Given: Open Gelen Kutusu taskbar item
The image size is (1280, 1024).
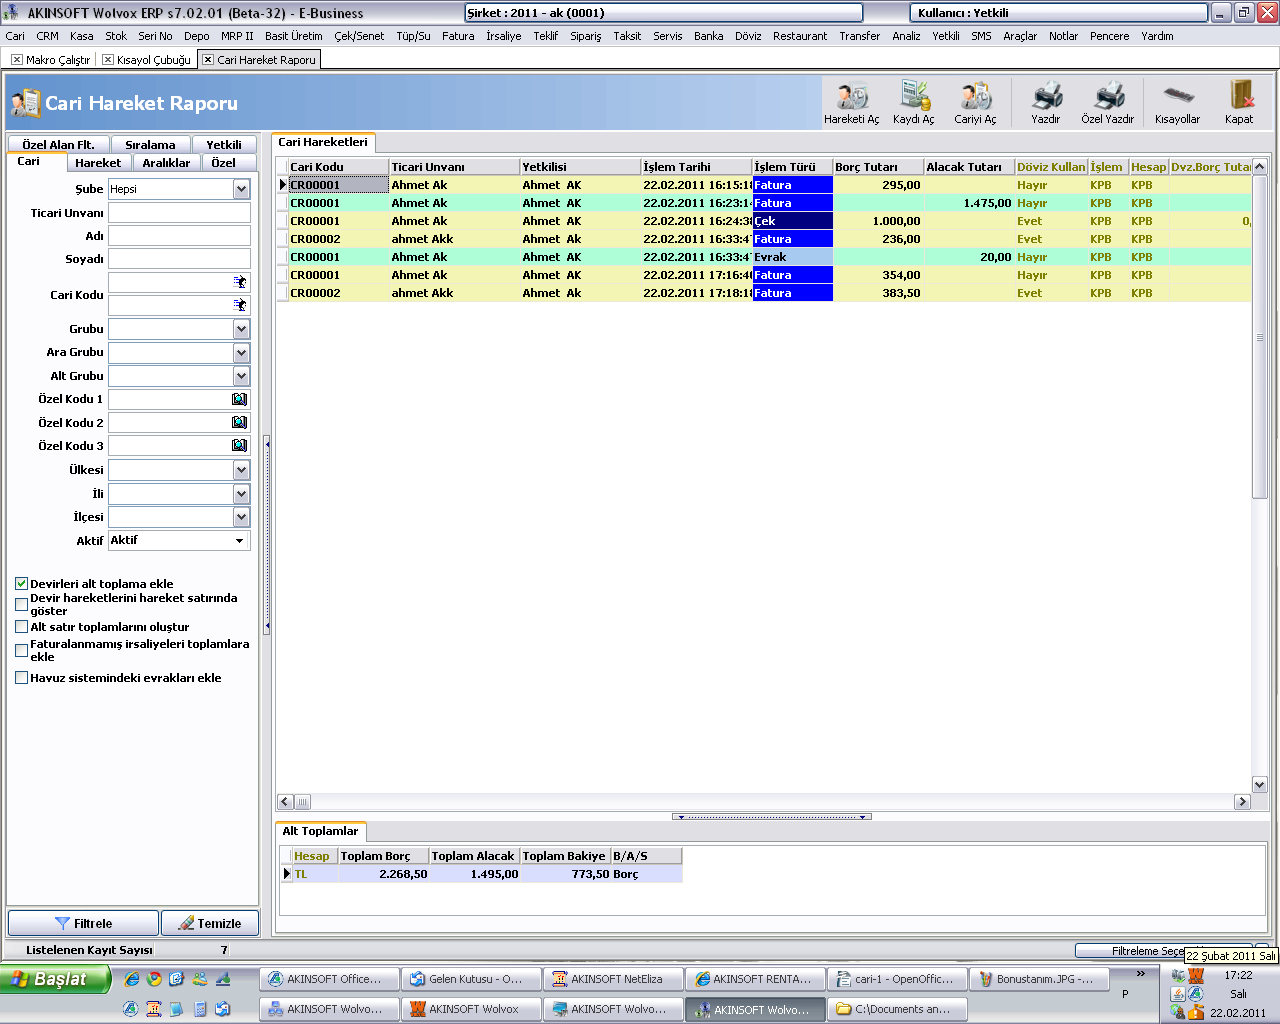Looking at the screenshot, I should (x=471, y=979).
